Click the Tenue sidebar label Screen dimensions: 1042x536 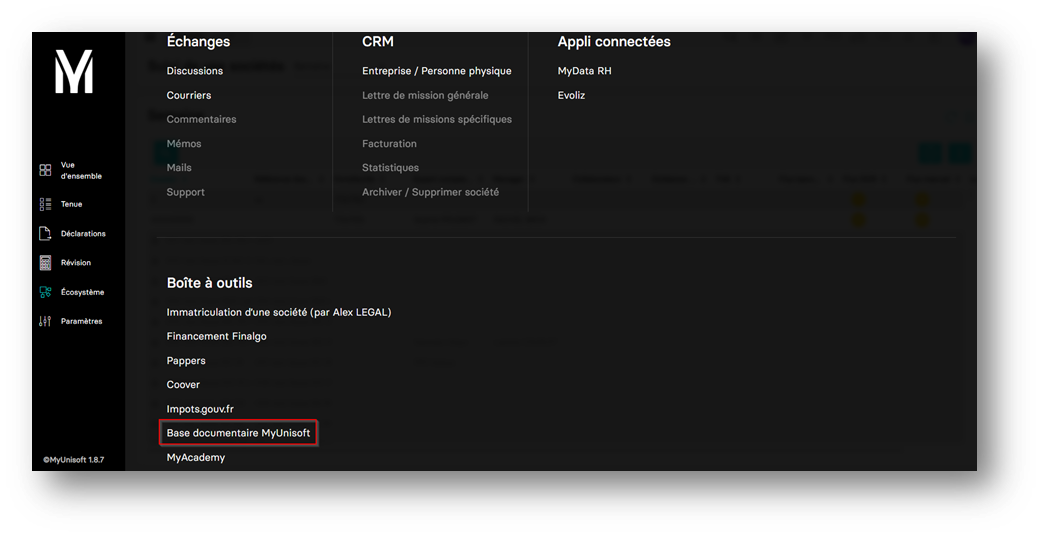pos(72,205)
